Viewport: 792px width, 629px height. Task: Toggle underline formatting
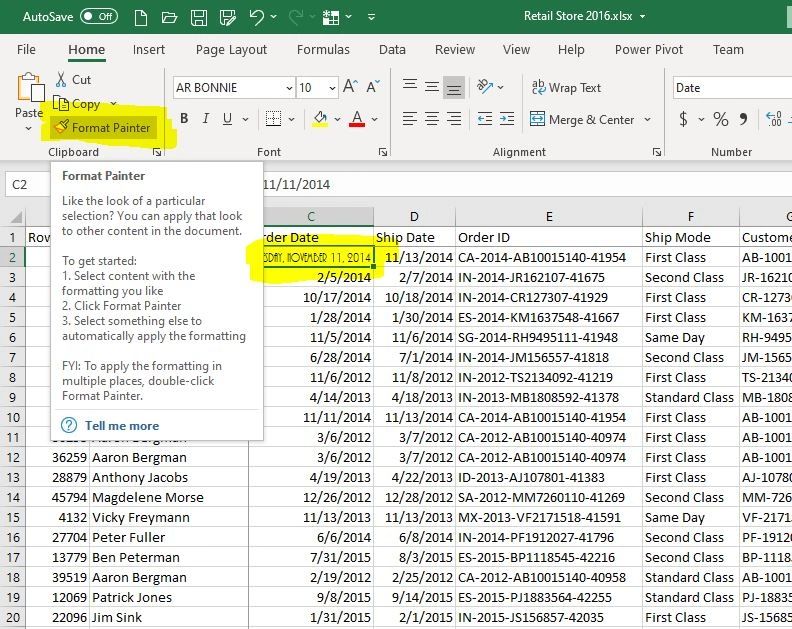pos(227,119)
